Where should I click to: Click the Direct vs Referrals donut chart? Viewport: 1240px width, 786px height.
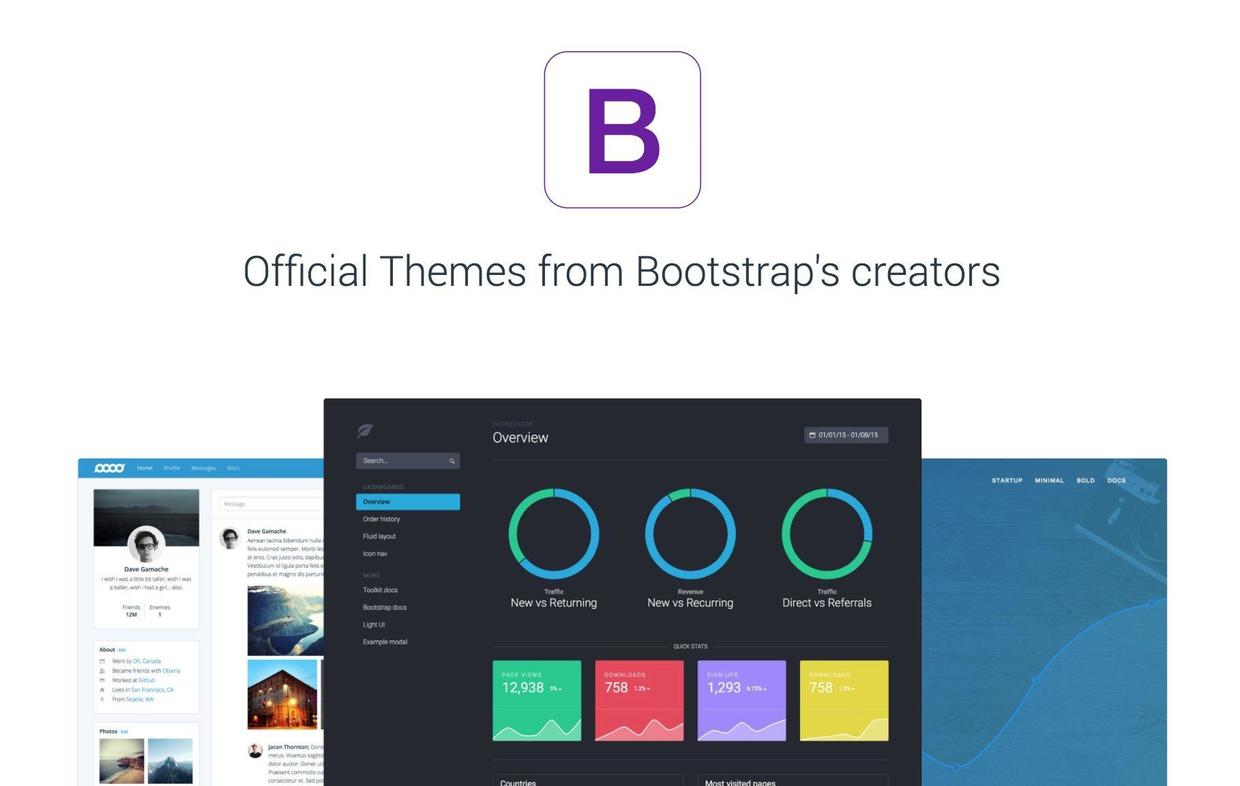(827, 534)
